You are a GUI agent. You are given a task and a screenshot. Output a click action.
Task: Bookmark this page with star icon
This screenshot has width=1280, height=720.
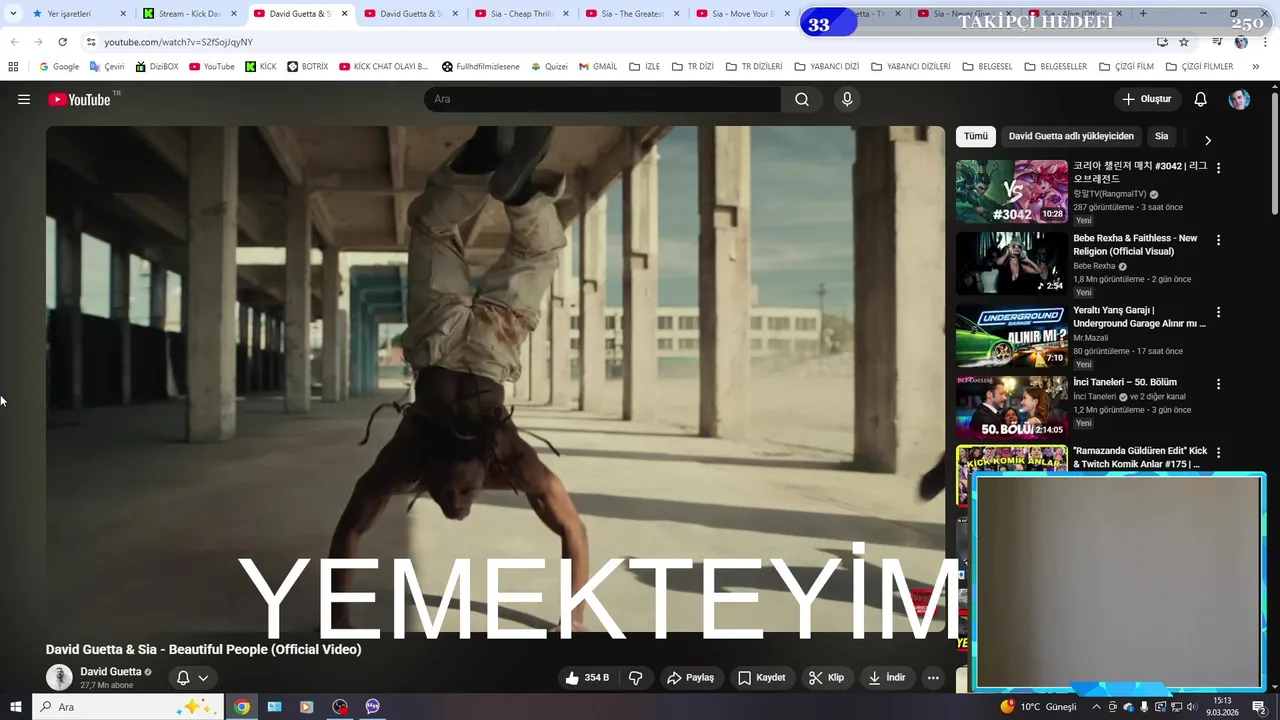(x=1184, y=42)
